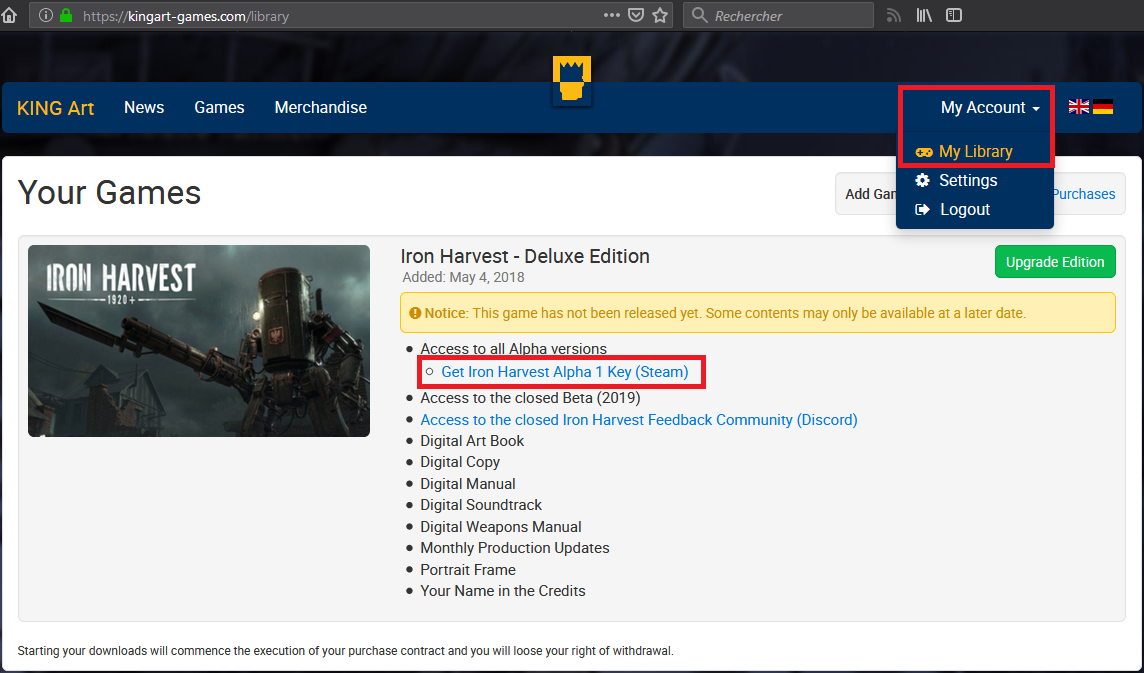Click logout arrow icon

923,209
